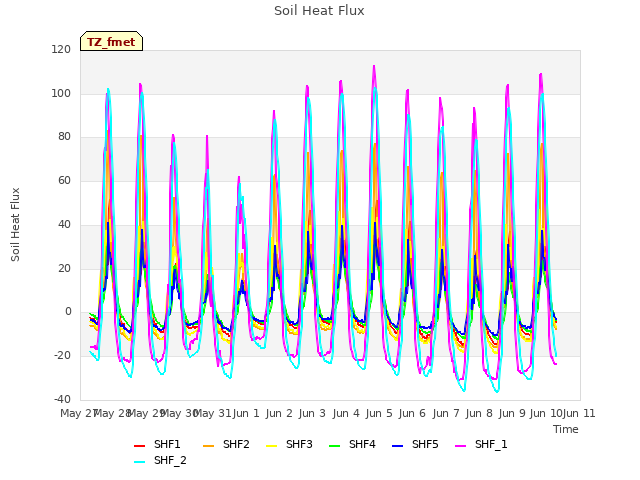The height and width of the screenshot is (480, 640).
Task: Click the highest magenta peak near Jun 5
Action: [374, 66]
